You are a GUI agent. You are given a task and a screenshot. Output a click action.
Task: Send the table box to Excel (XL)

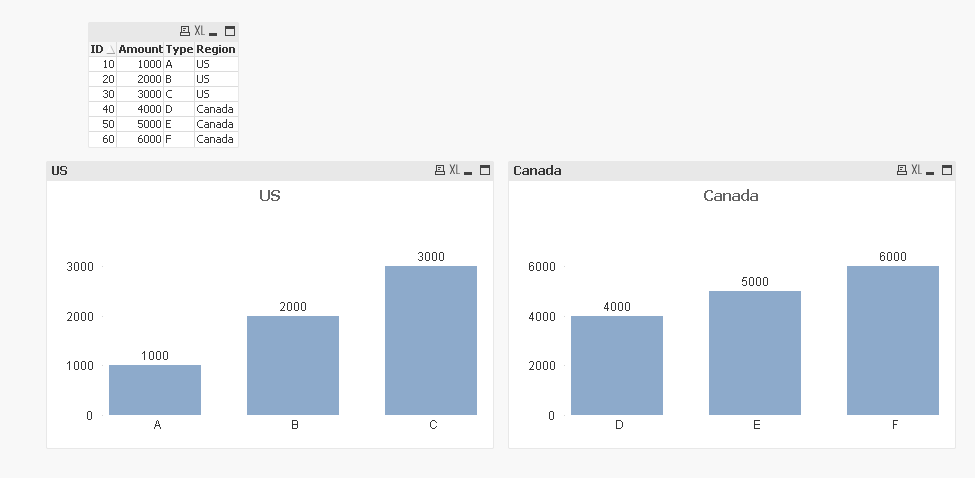199,31
